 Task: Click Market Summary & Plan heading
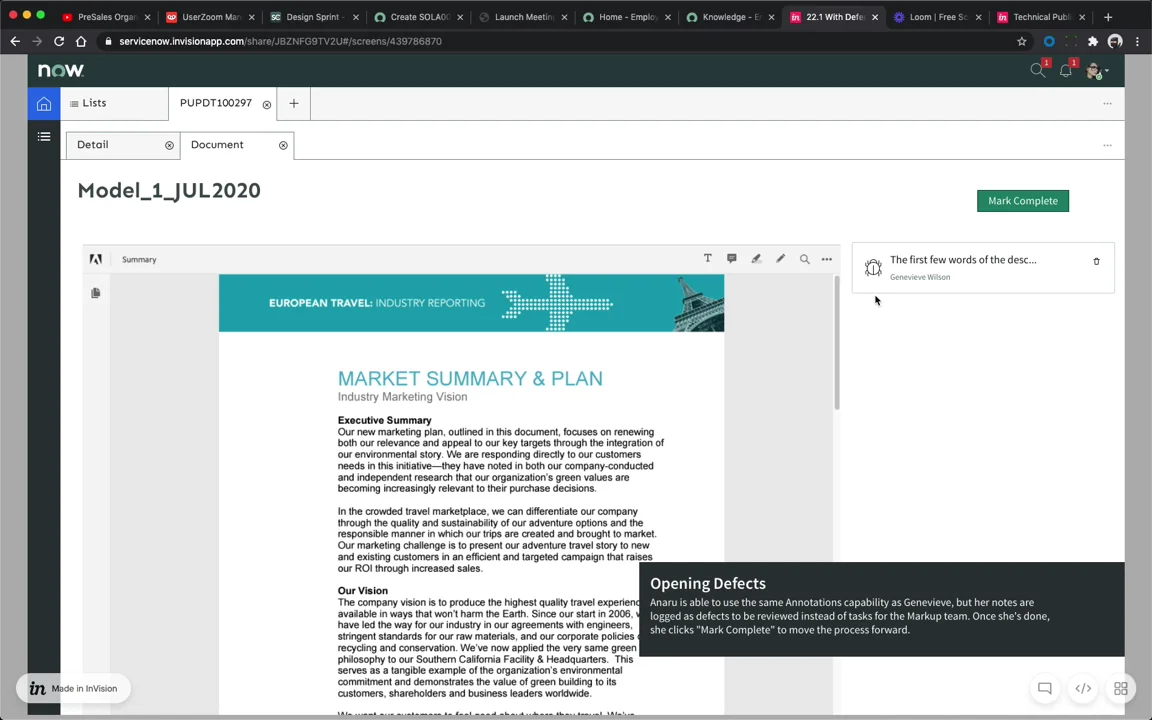point(470,378)
